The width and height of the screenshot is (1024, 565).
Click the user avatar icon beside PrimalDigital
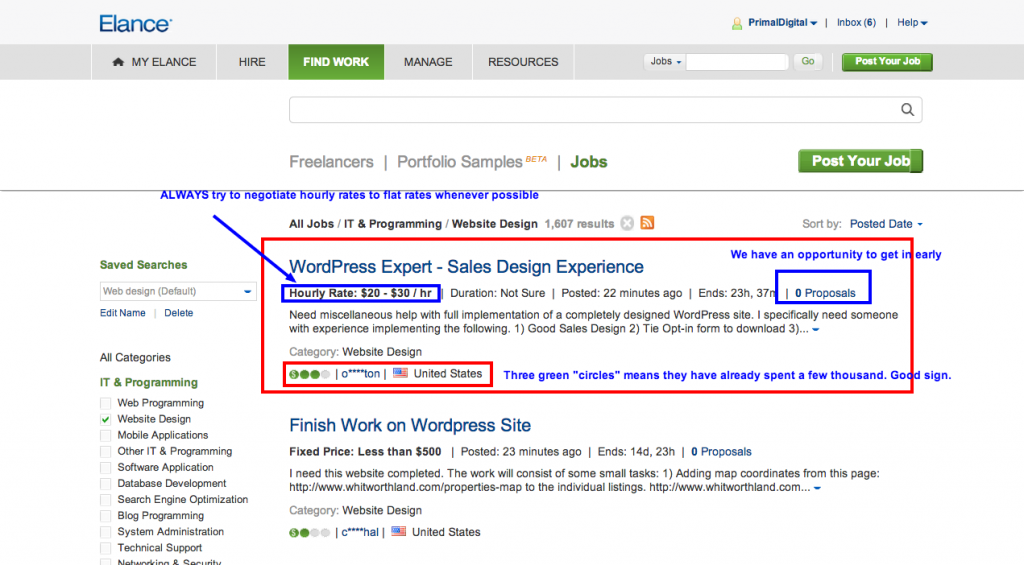(738, 23)
